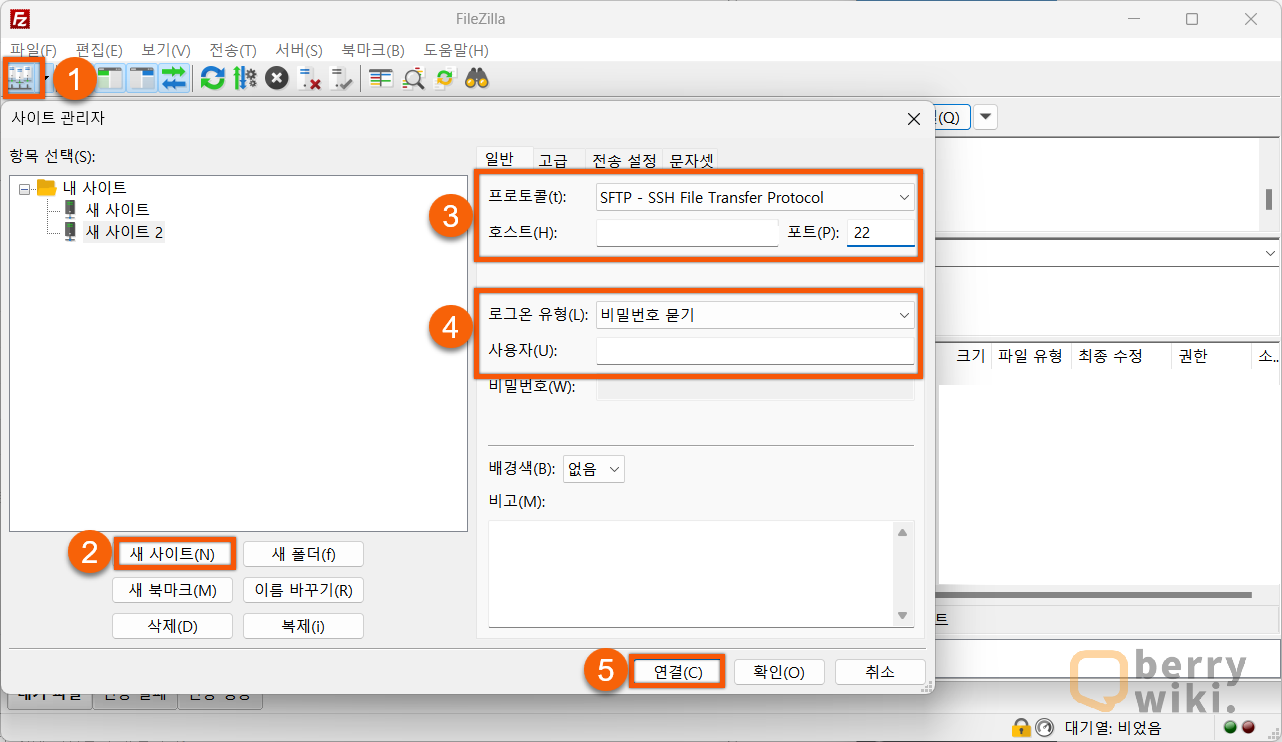
Task: Toggle the synchronized browsing toolbar icon
Action: (444, 78)
